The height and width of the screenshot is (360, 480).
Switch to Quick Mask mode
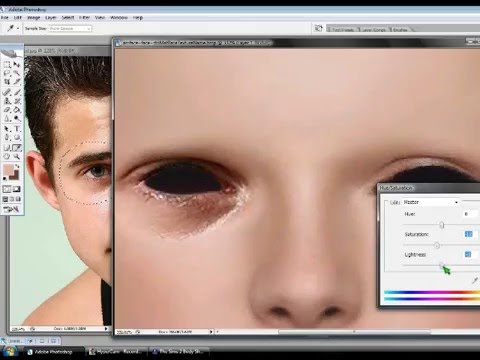coord(17,189)
